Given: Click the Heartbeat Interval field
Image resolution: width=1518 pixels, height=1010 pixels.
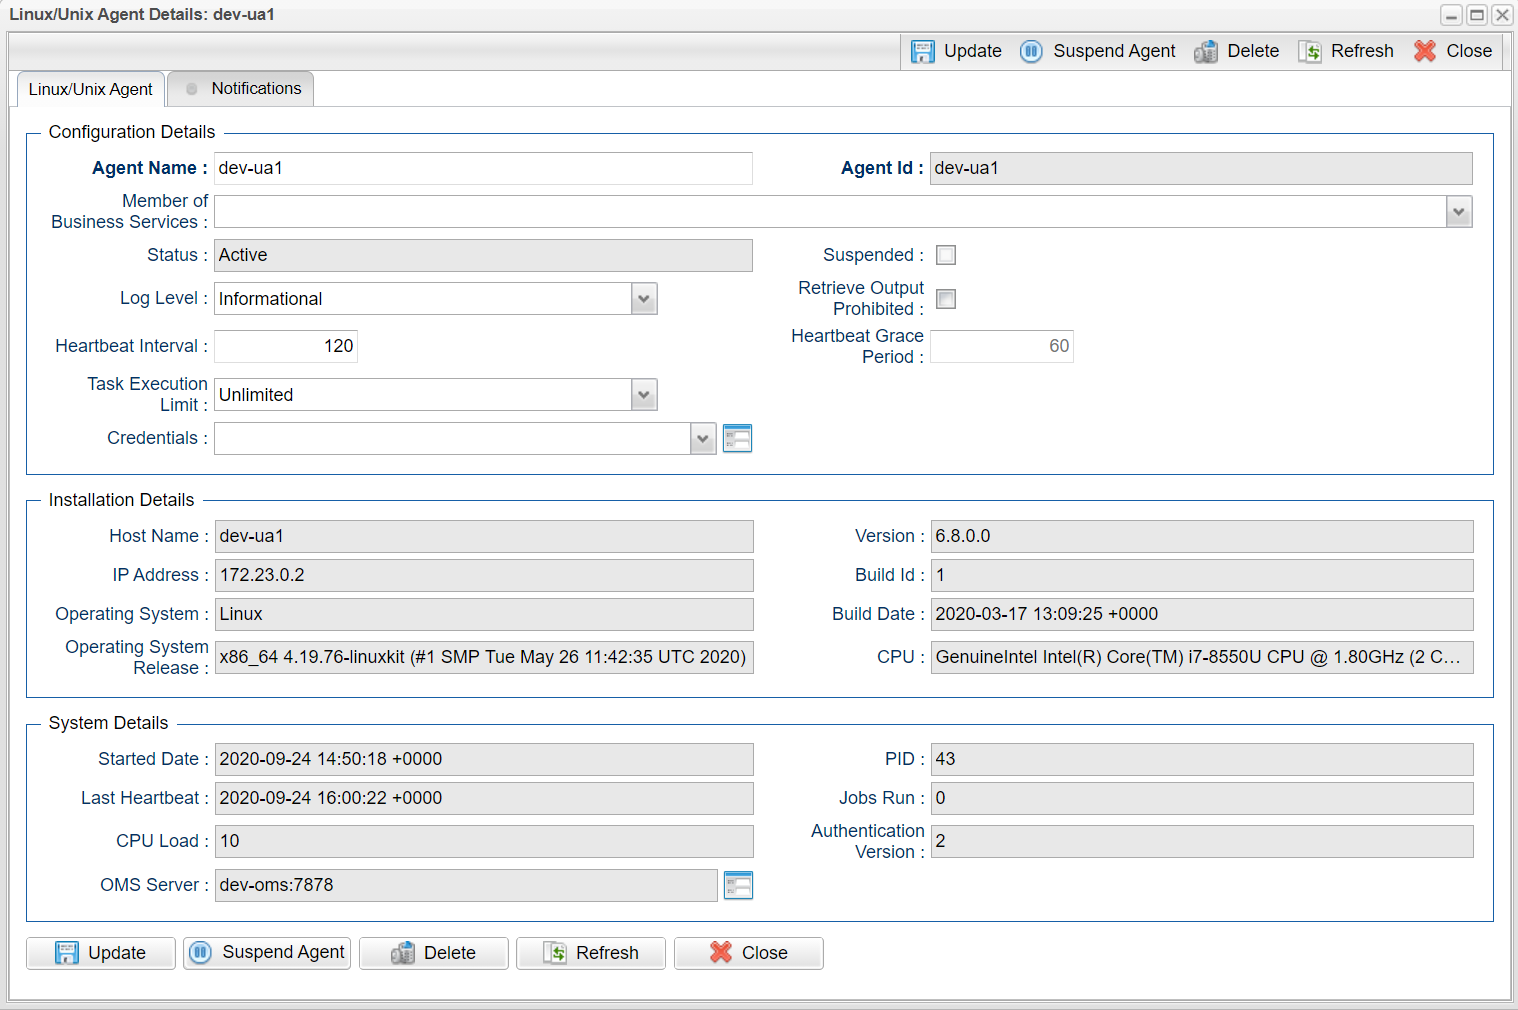Looking at the screenshot, I should [x=286, y=347].
